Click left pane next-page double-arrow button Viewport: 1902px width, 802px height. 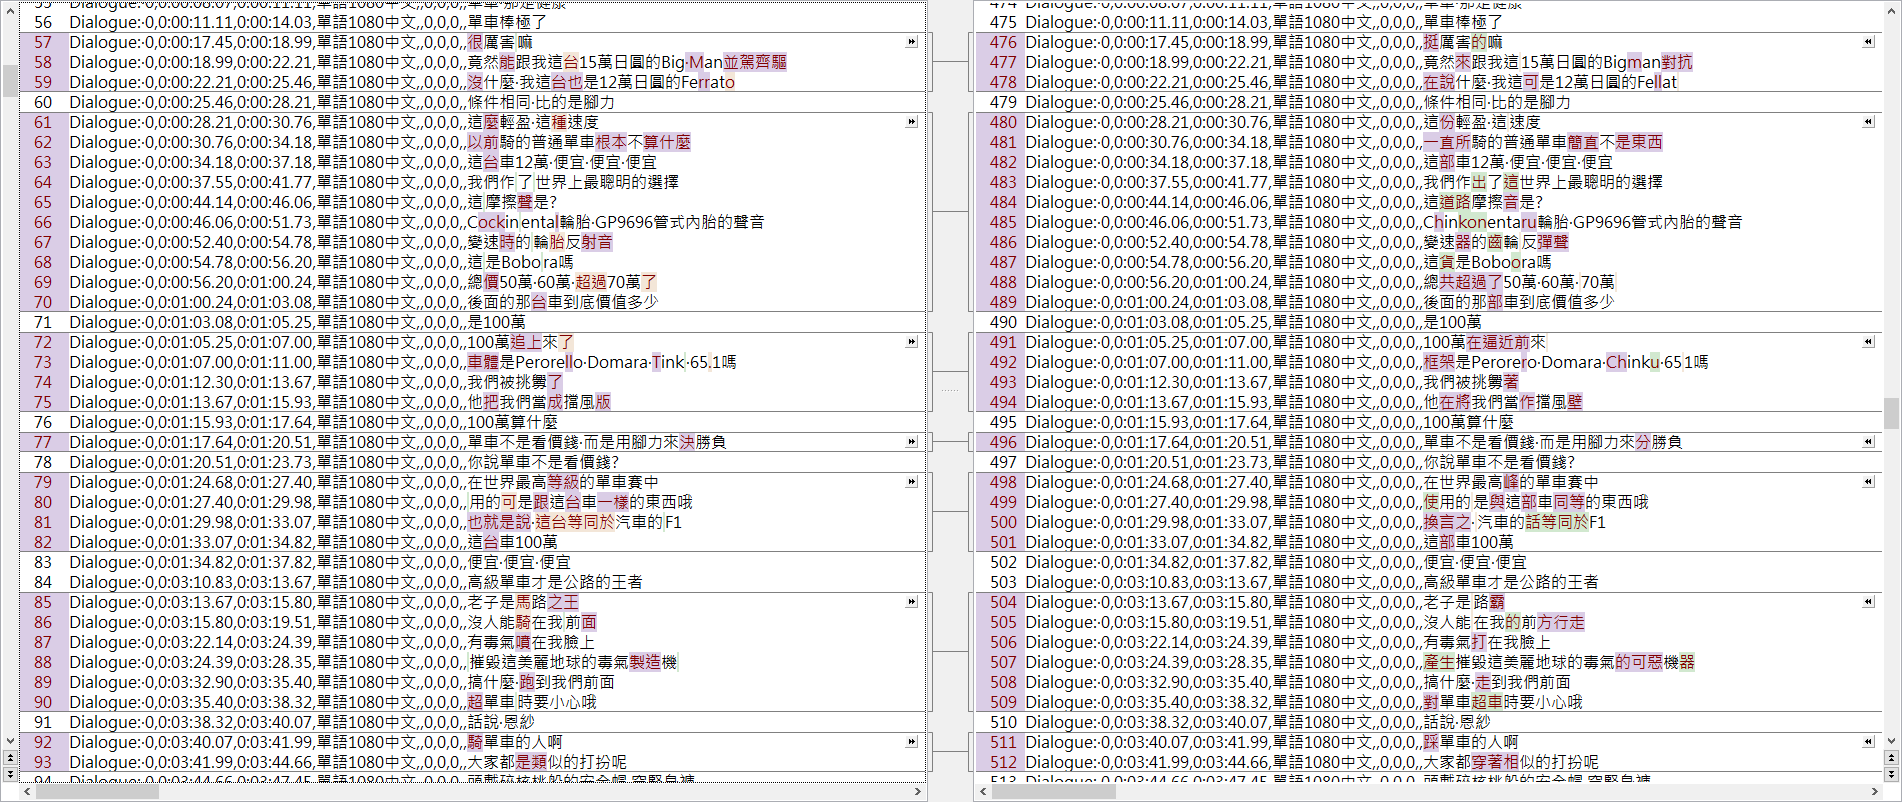pyautogui.click(x=10, y=774)
